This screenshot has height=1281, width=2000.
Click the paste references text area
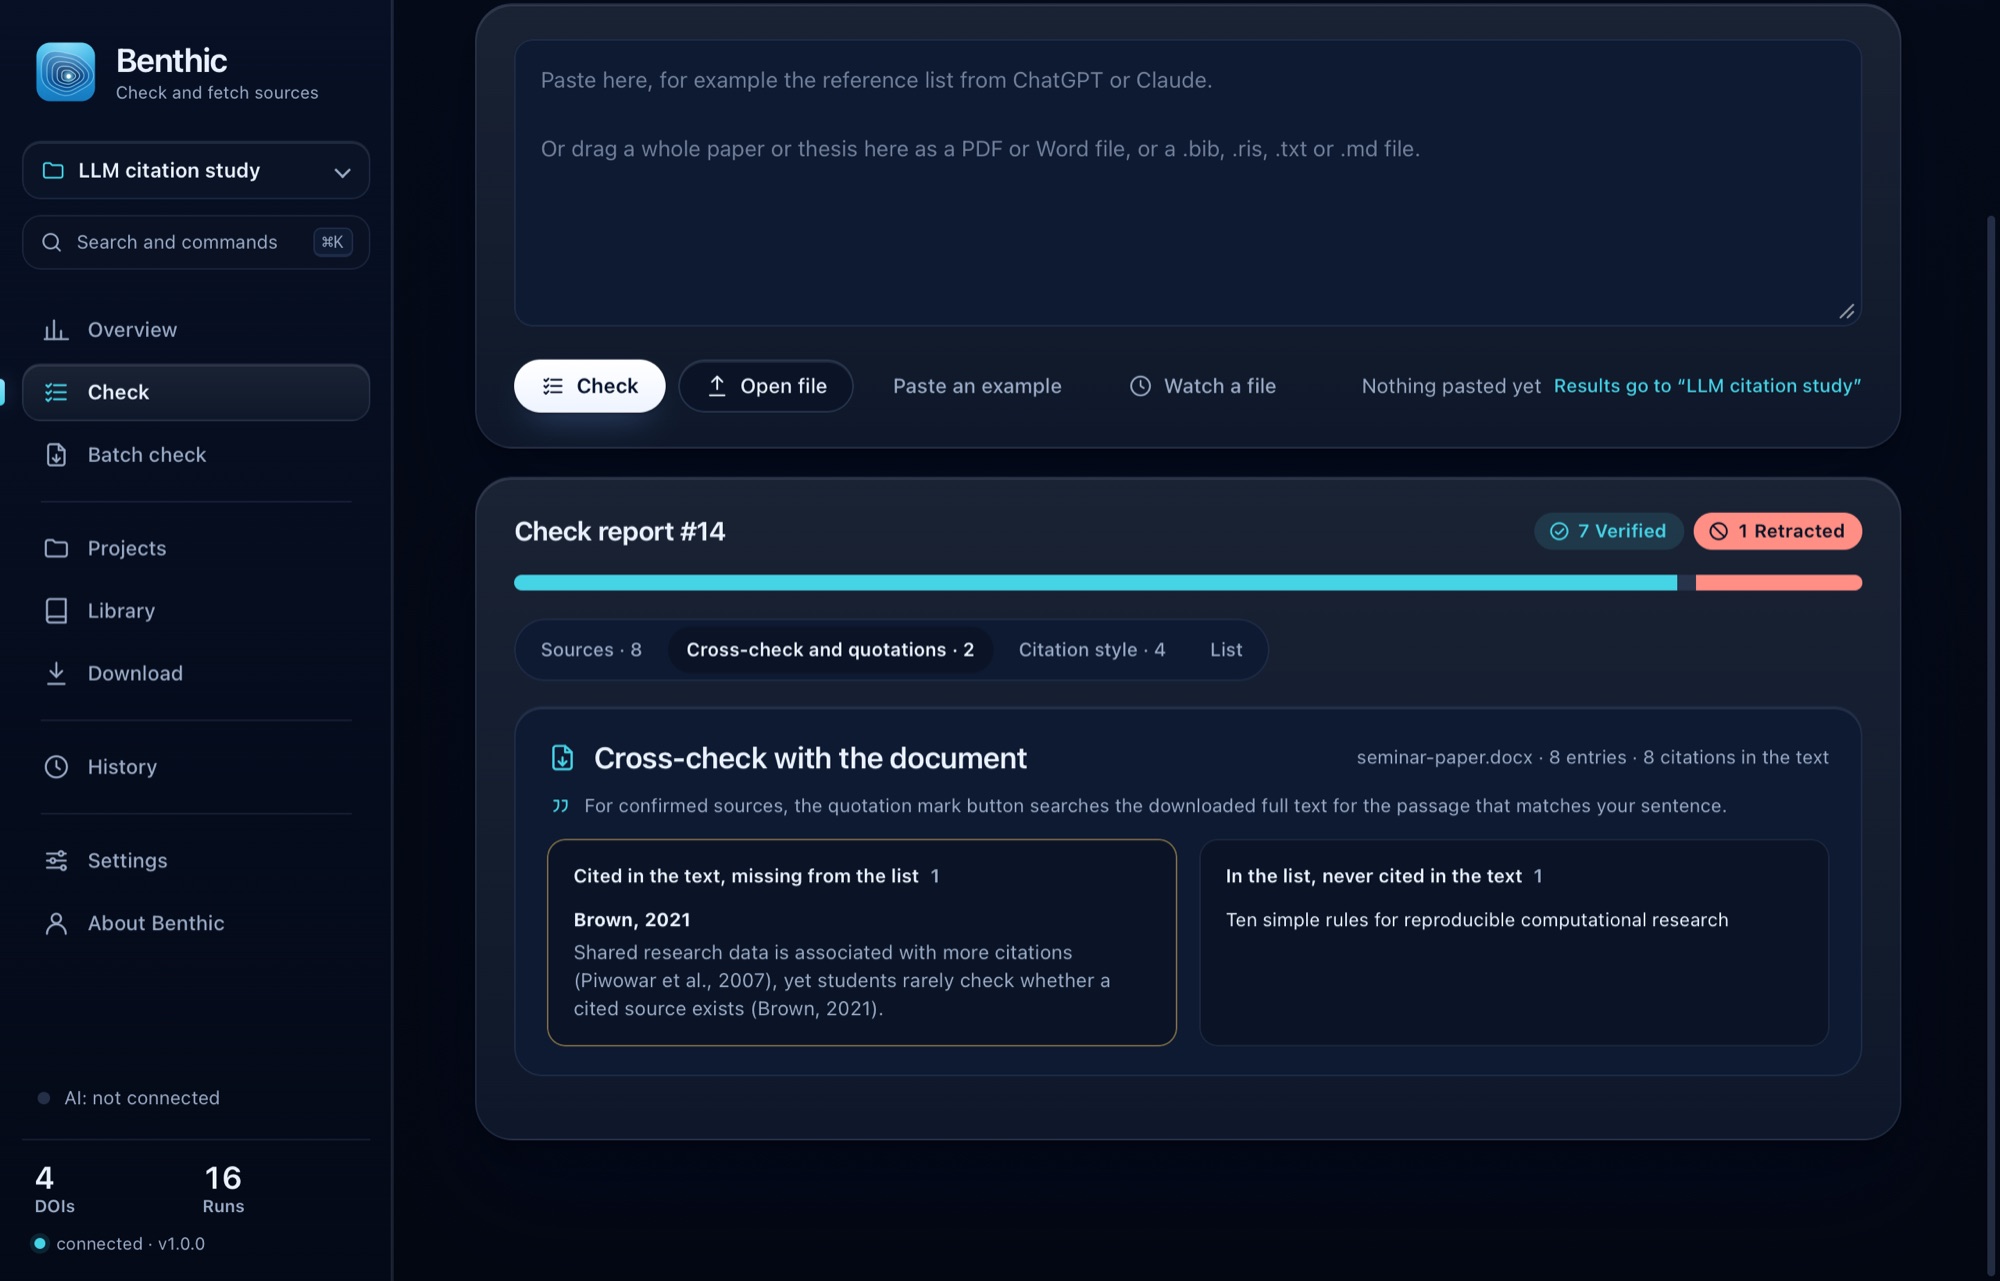tap(1187, 183)
